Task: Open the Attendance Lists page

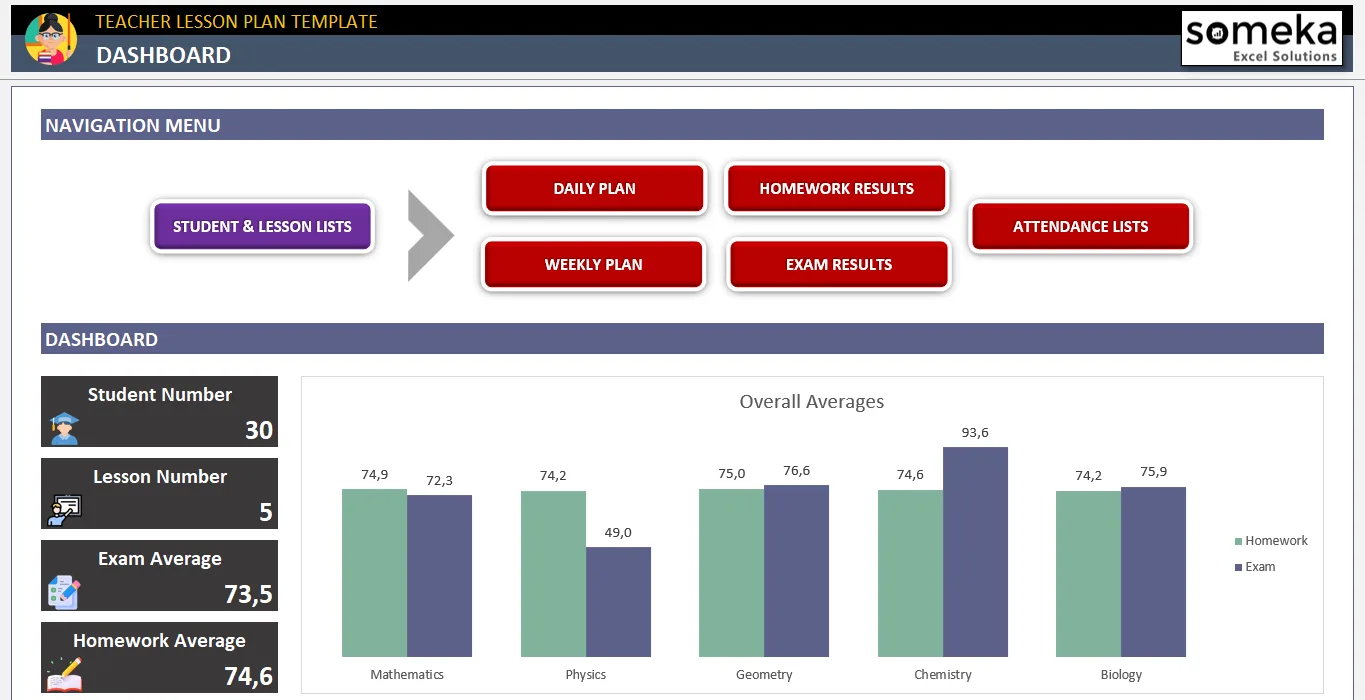Action: (x=1081, y=226)
